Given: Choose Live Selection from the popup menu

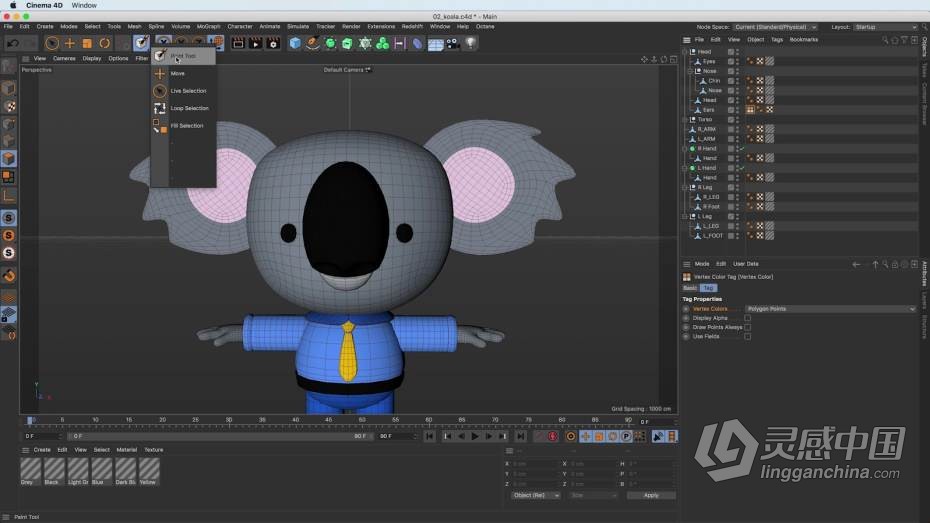Looking at the screenshot, I should 188,91.
